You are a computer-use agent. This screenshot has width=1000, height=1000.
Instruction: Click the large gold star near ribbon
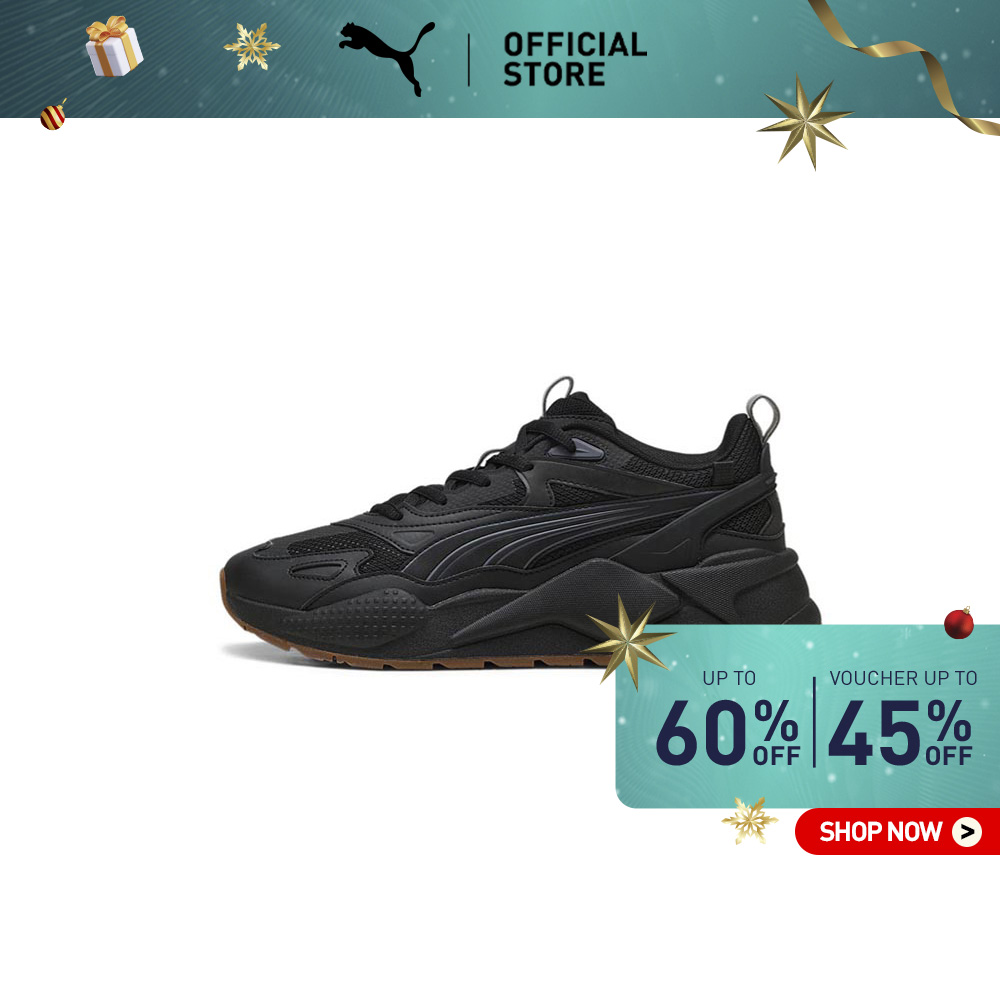pyautogui.click(x=805, y=121)
